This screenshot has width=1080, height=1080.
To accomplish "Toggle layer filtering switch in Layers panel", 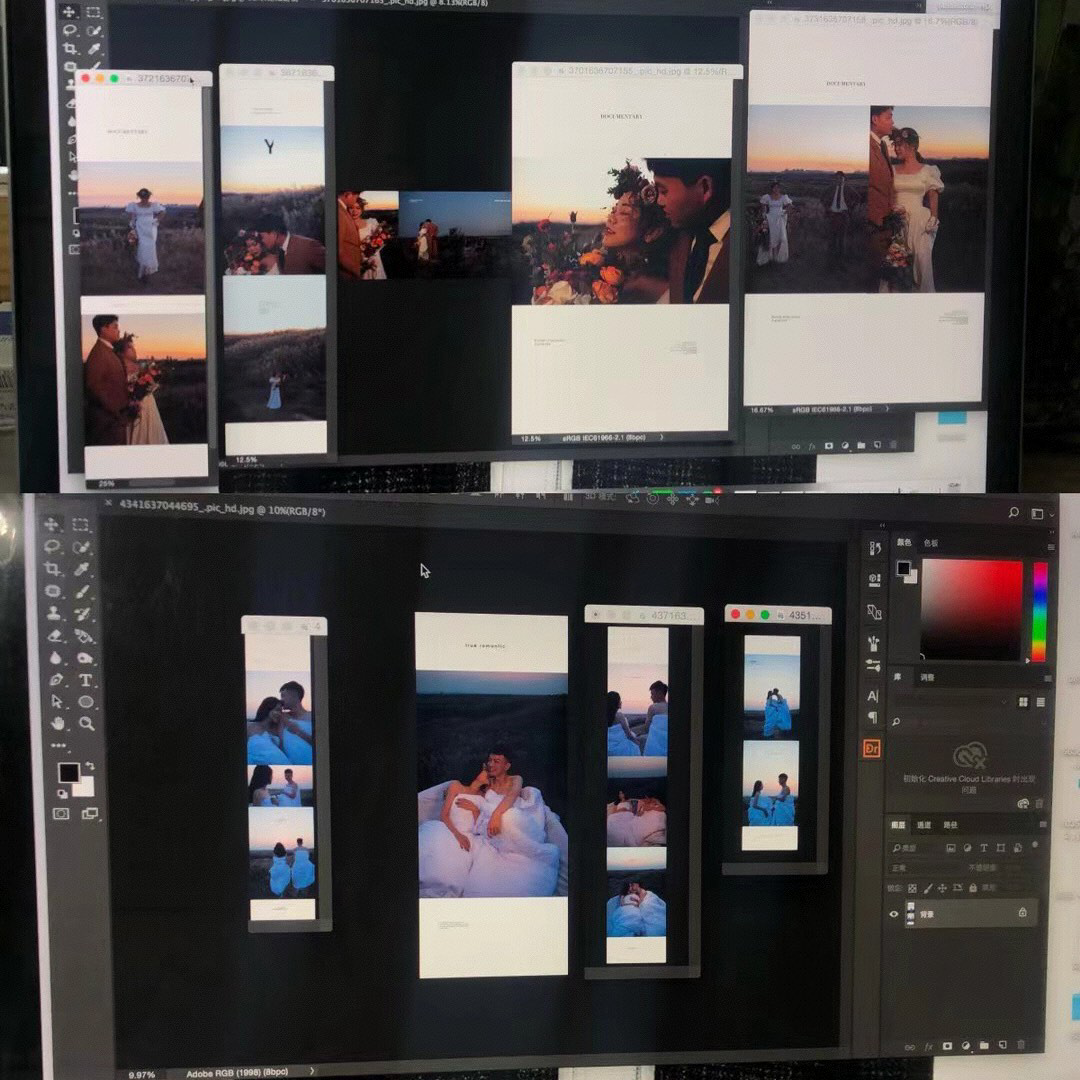I will point(1035,844).
